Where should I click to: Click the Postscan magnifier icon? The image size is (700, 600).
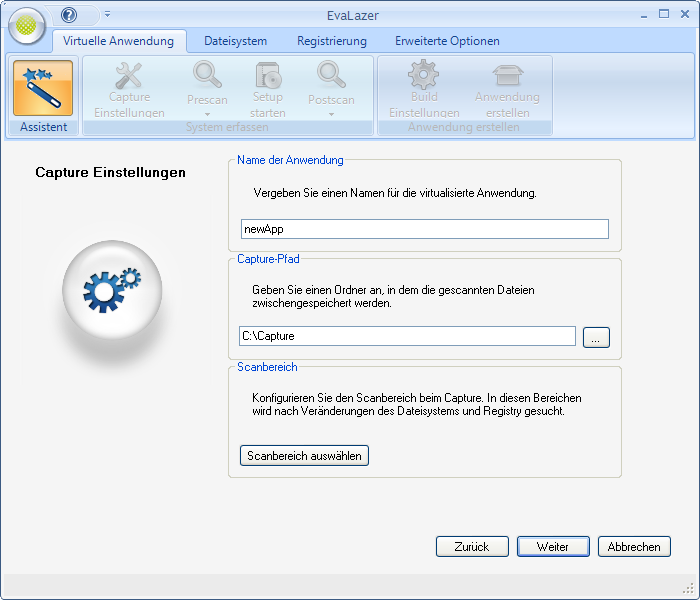point(331,76)
